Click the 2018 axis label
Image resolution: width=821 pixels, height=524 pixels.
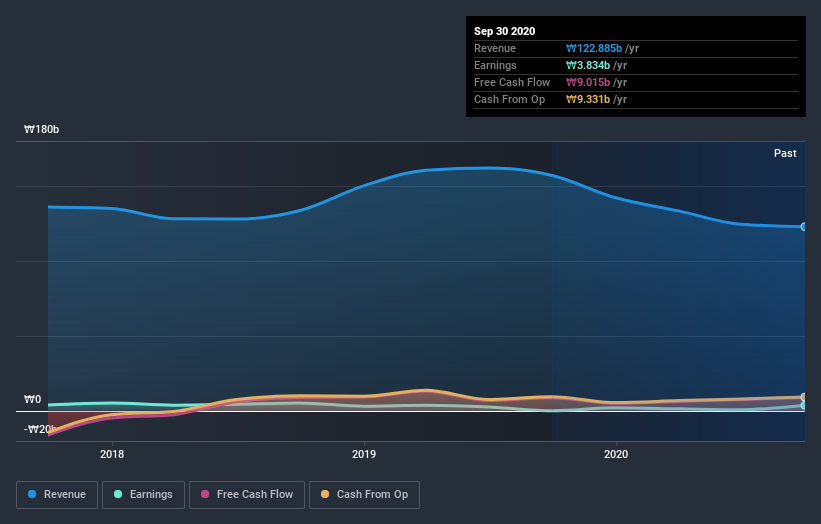[112, 454]
